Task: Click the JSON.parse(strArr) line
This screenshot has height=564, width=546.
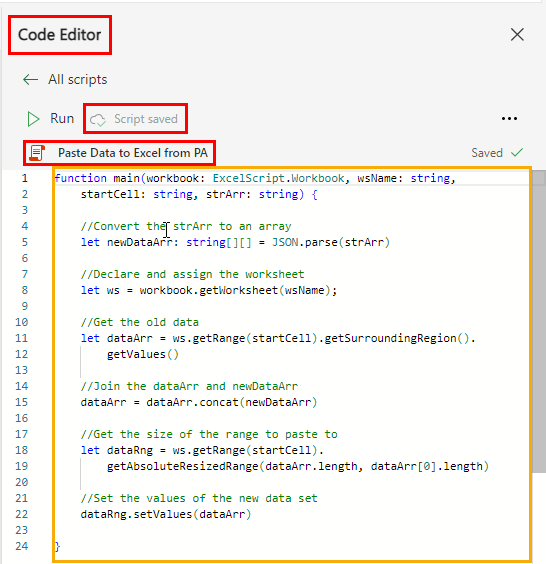Action: coord(235,242)
